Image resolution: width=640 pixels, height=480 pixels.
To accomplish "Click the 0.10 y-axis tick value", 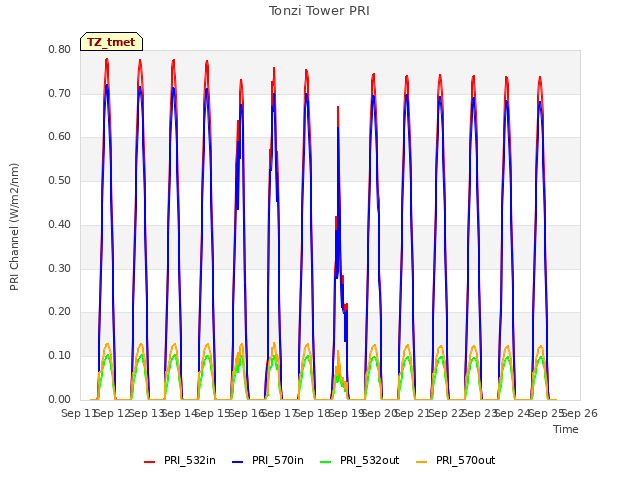I will [x=60, y=356].
